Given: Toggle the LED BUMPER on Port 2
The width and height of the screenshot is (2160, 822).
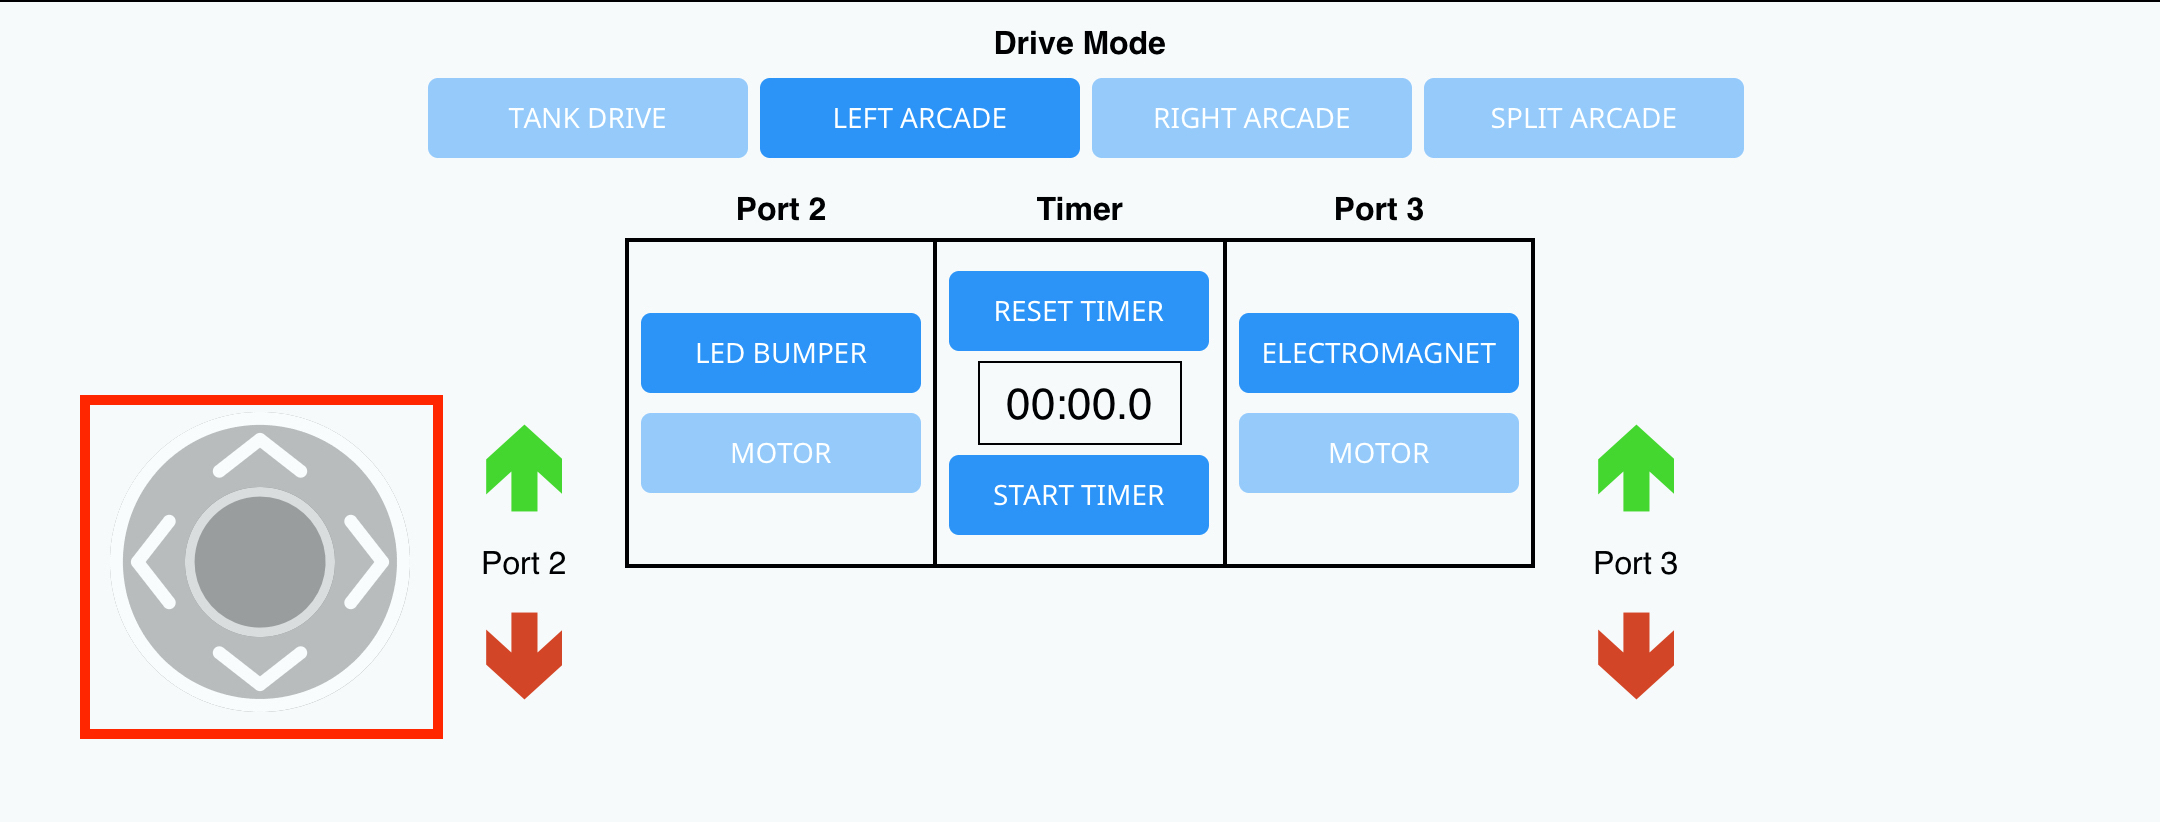Looking at the screenshot, I should click(x=780, y=352).
